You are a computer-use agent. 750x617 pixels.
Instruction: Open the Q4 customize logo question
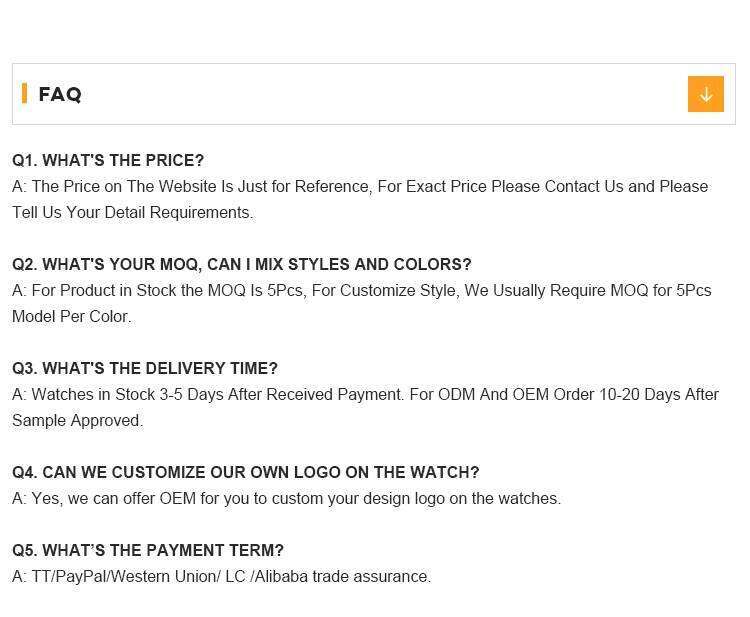(245, 472)
